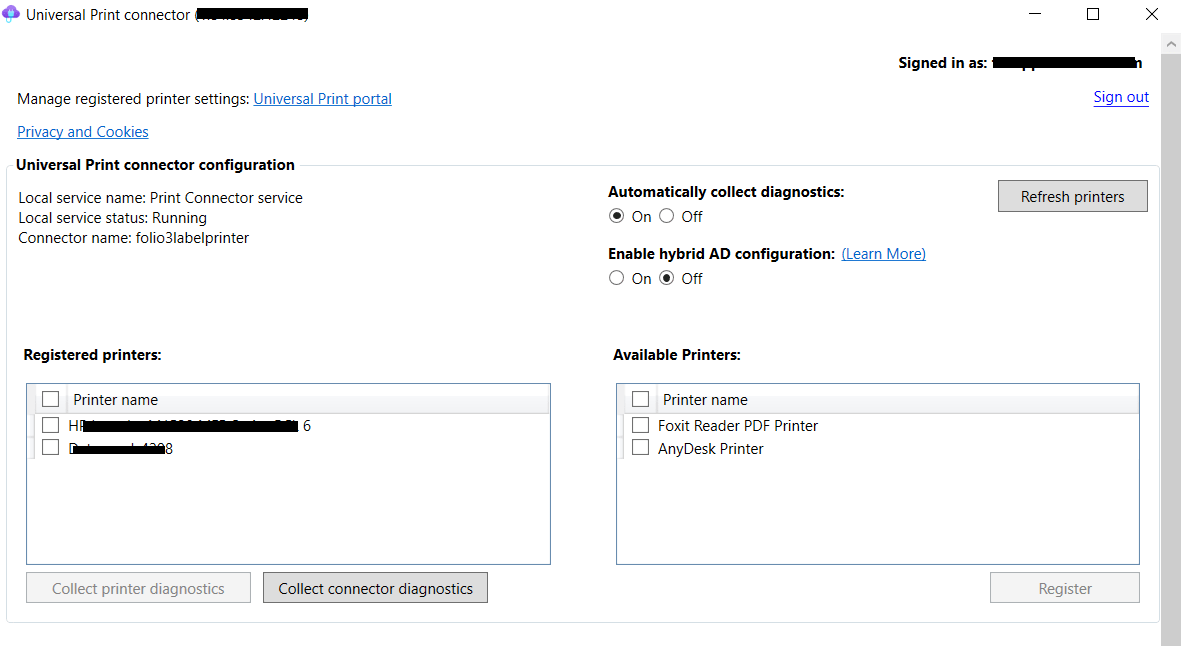Open Privacy and Cookies link
The width and height of the screenshot is (1181, 646).
pyautogui.click(x=83, y=132)
